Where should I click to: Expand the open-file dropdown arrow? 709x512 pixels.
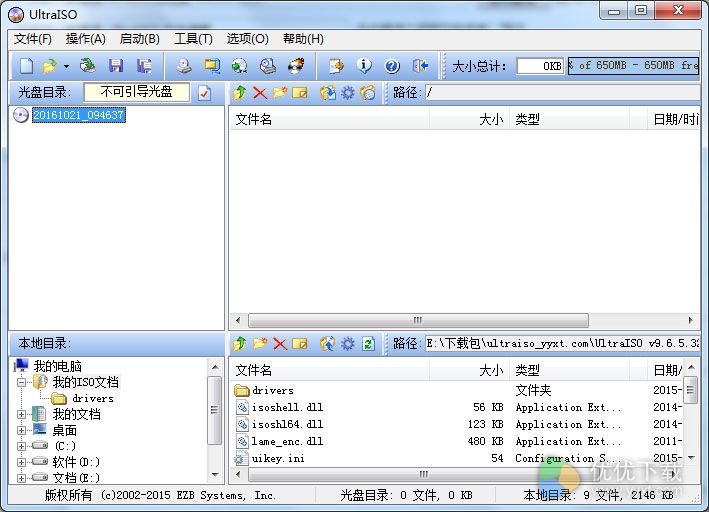[x=66, y=66]
